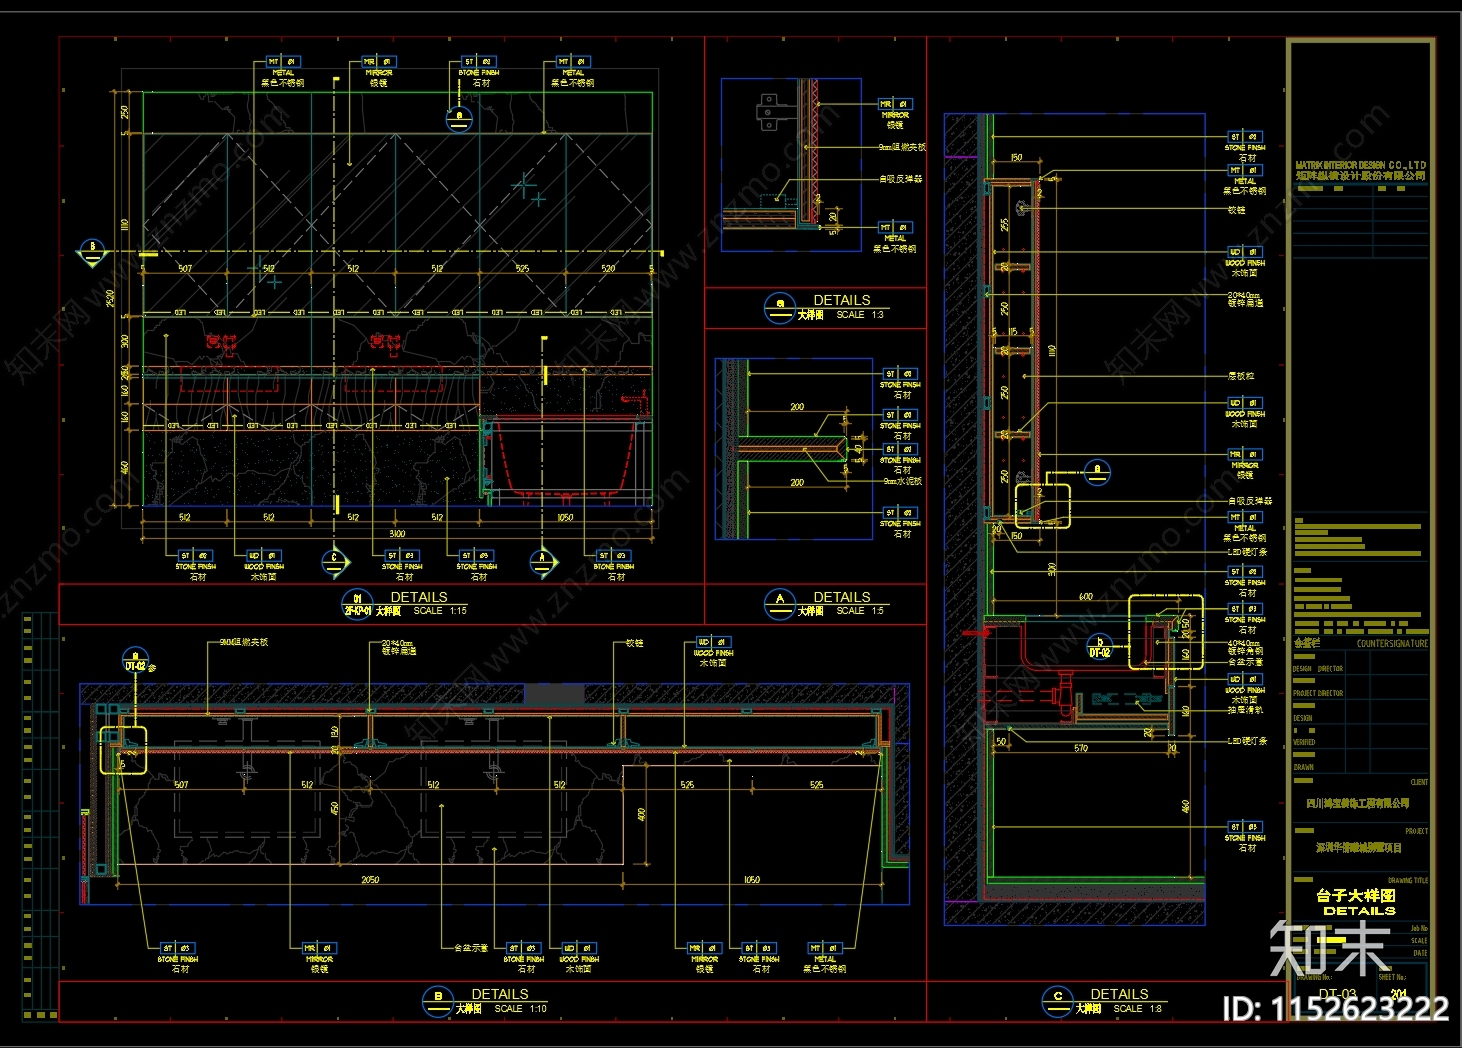Click the B marker at the elevation's top edge
Screen dimensions: 1462x1048
(x=459, y=118)
